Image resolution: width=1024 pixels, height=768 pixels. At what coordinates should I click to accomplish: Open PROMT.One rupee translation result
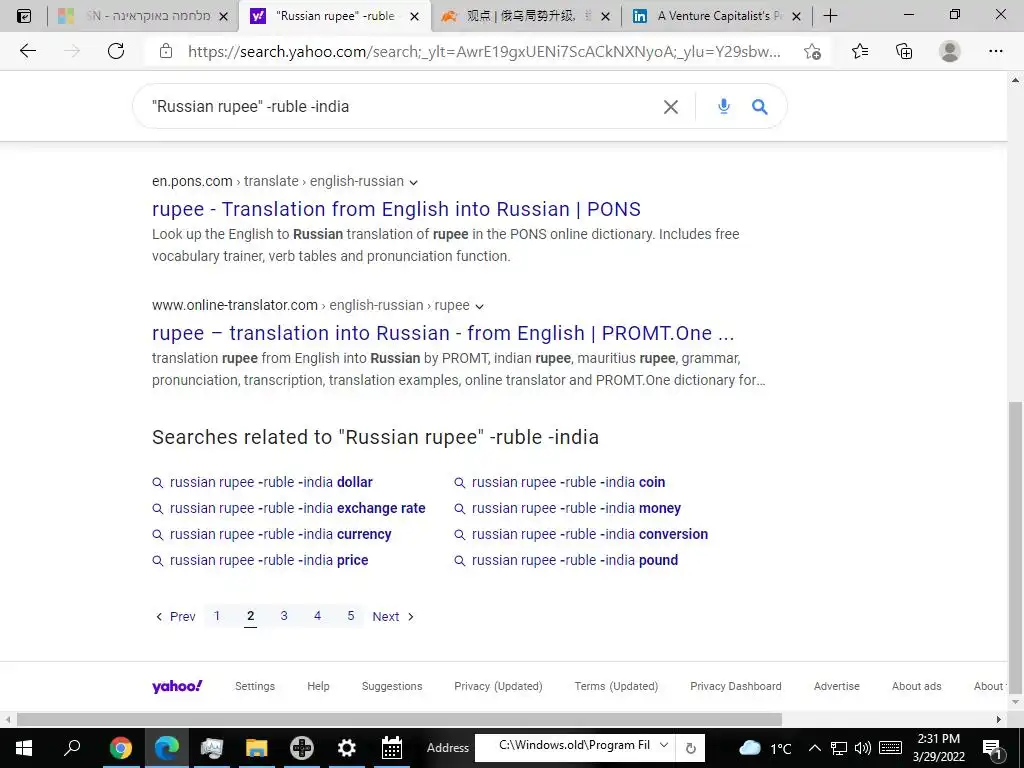point(443,333)
